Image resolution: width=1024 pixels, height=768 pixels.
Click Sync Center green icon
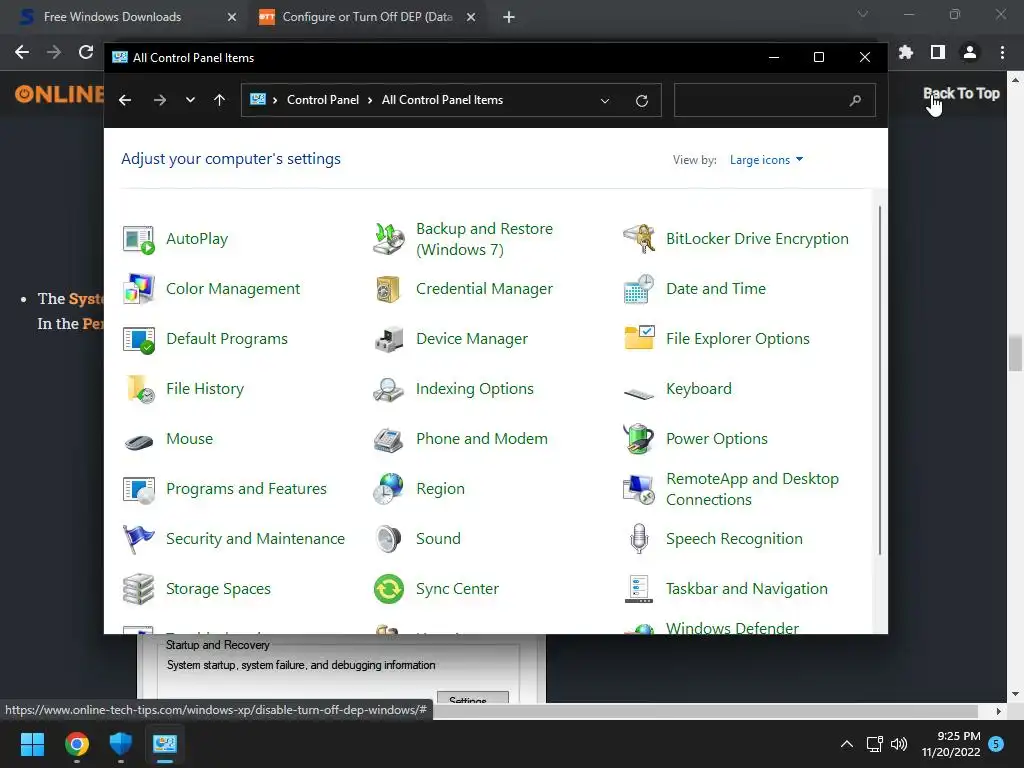(389, 590)
